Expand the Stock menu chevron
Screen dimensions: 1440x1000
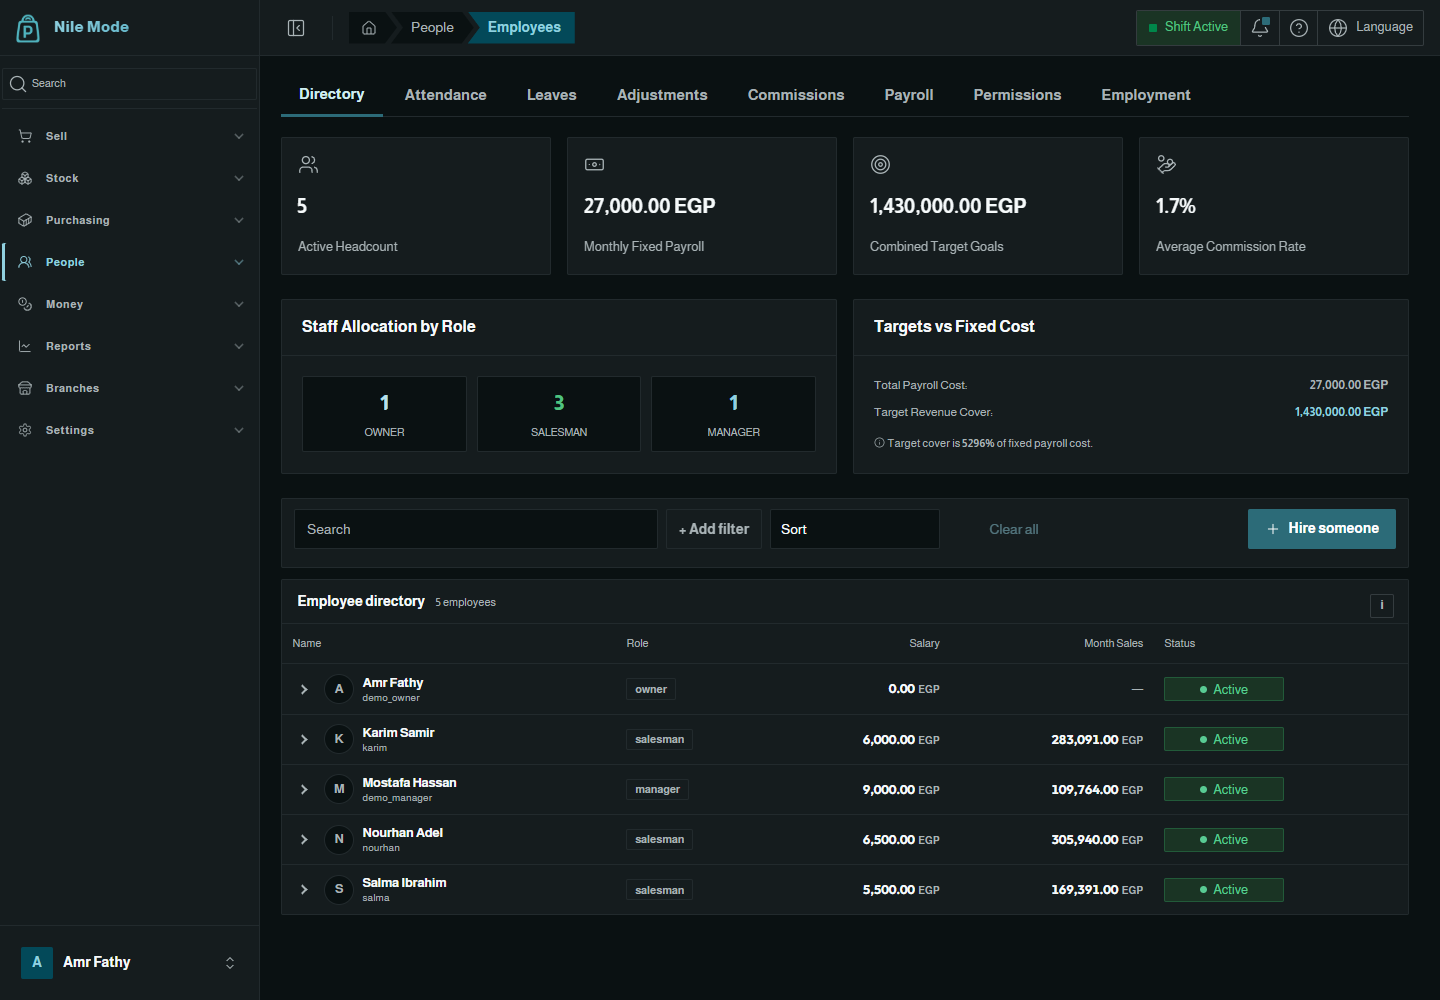[x=239, y=178]
